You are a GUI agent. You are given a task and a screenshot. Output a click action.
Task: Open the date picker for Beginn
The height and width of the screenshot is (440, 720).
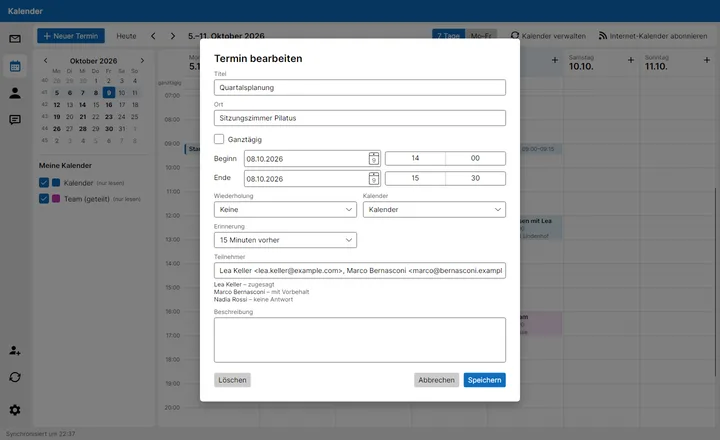tap(374, 158)
